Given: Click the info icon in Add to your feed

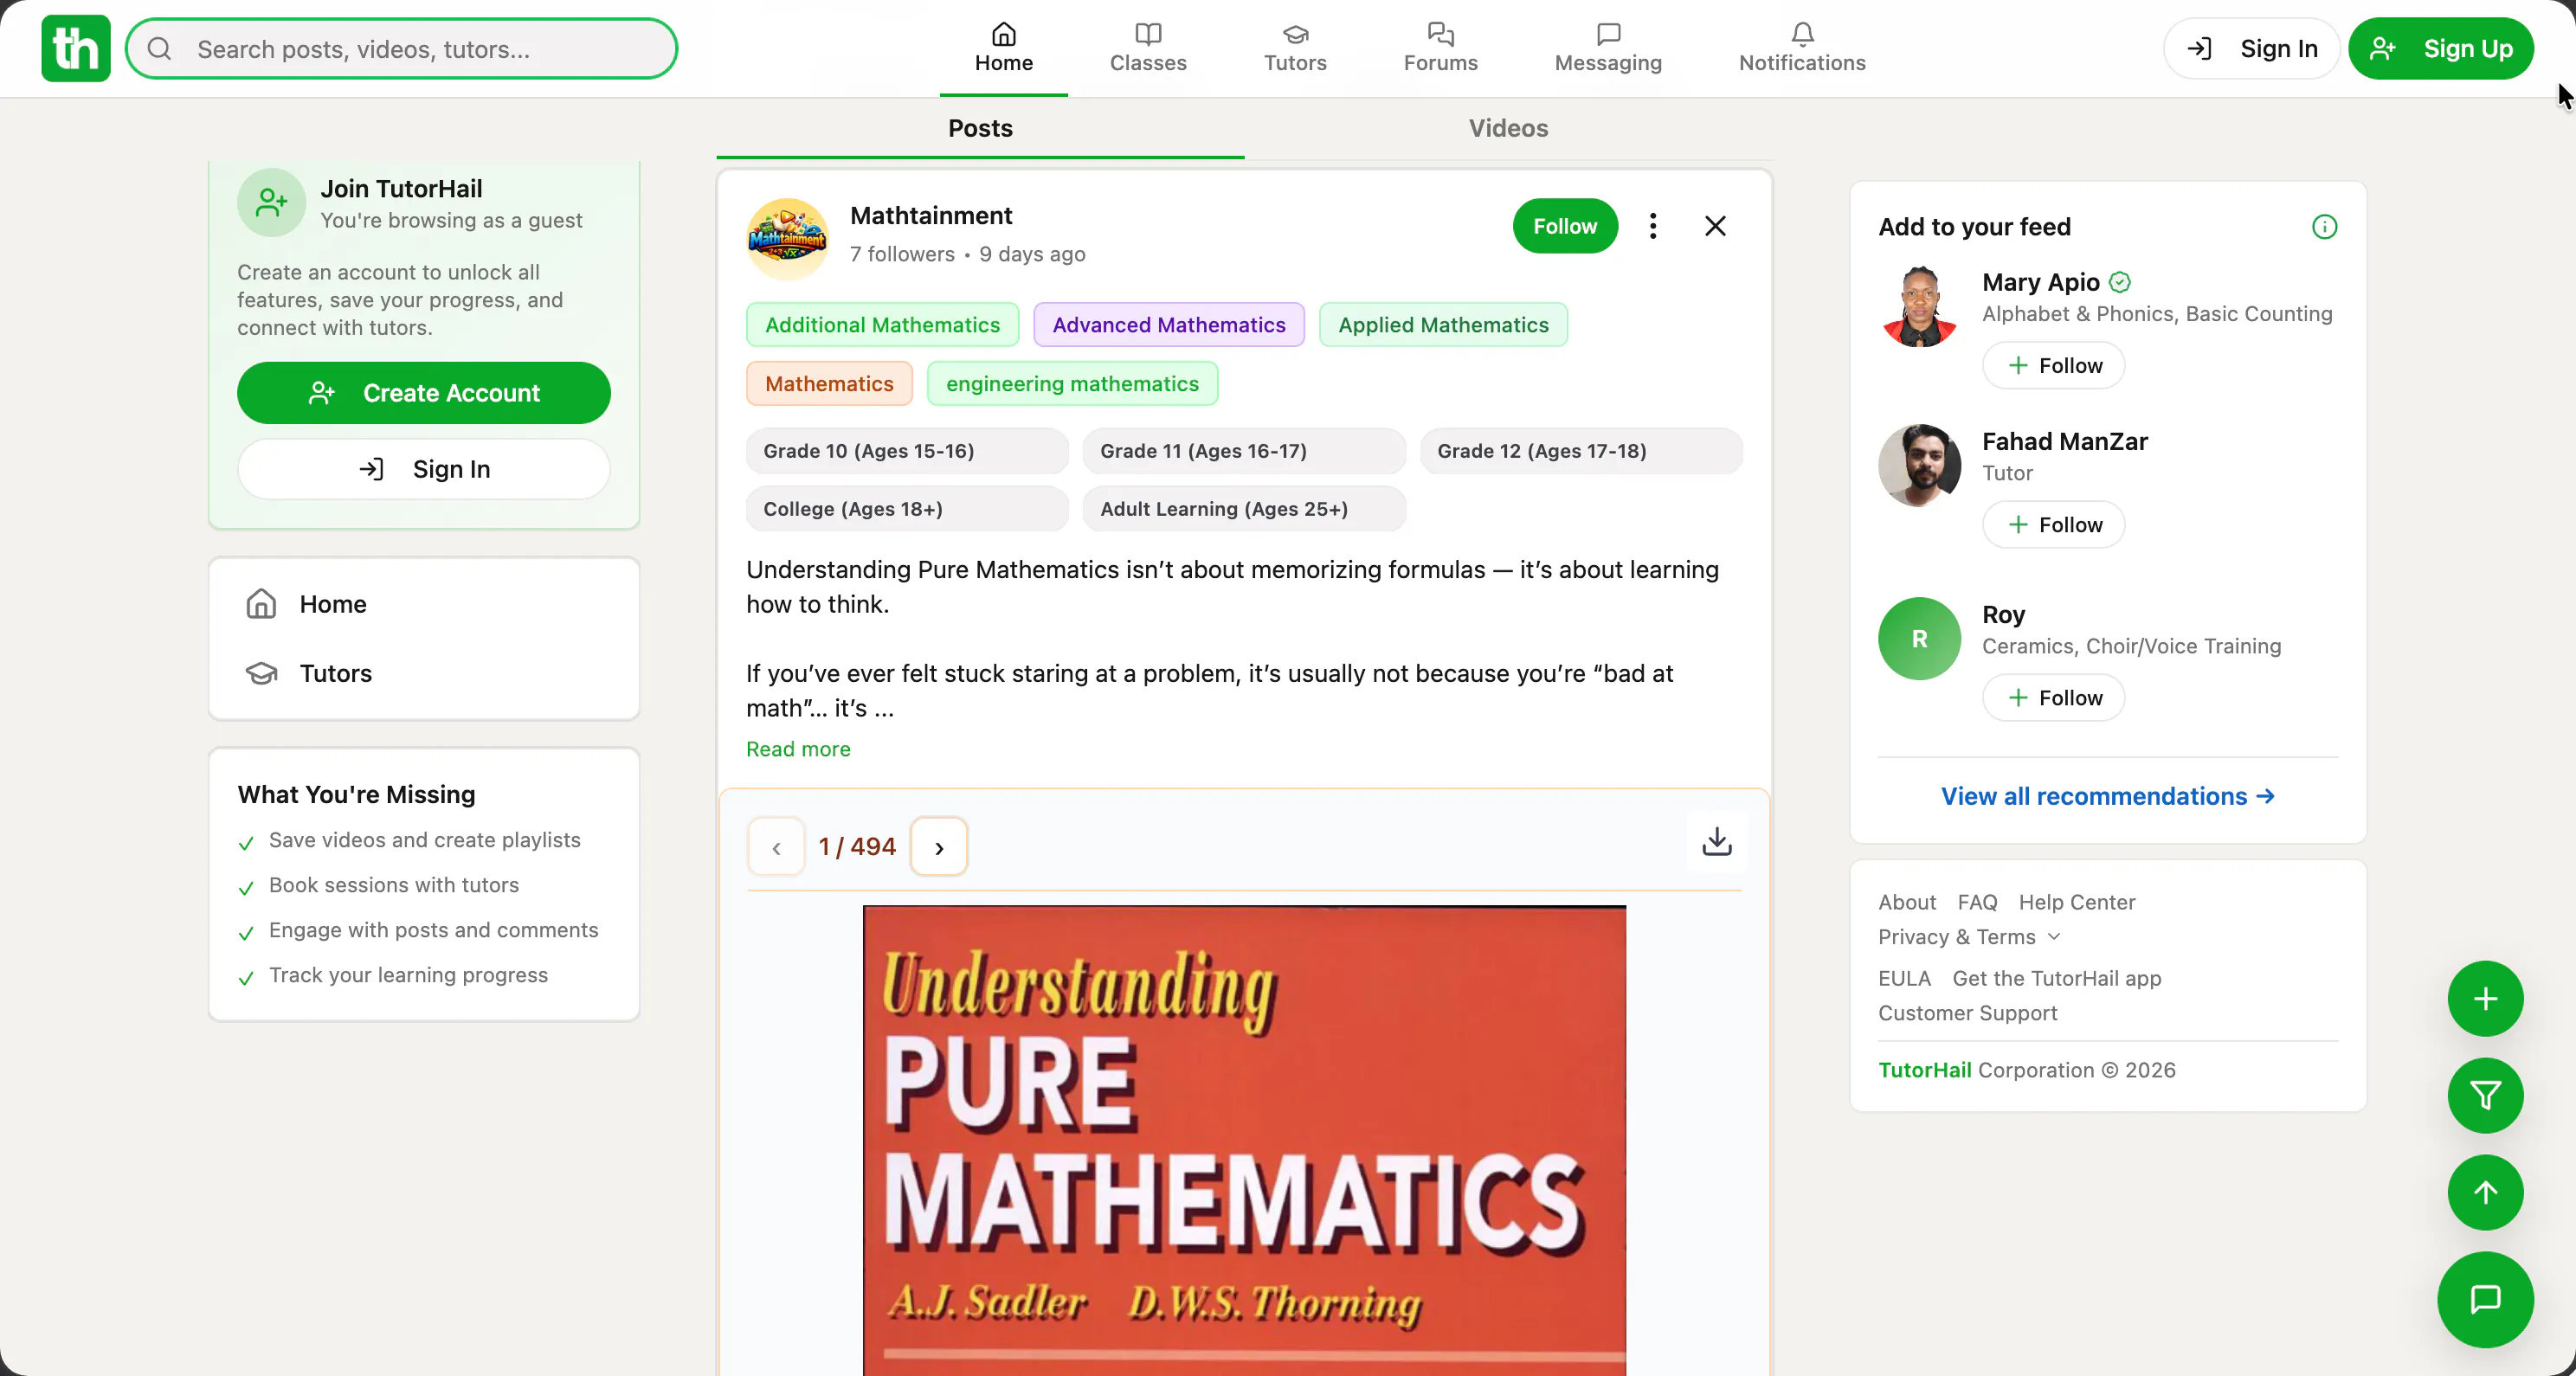Looking at the screenshot, I should pyautogui.click(x=2324, y=227).
